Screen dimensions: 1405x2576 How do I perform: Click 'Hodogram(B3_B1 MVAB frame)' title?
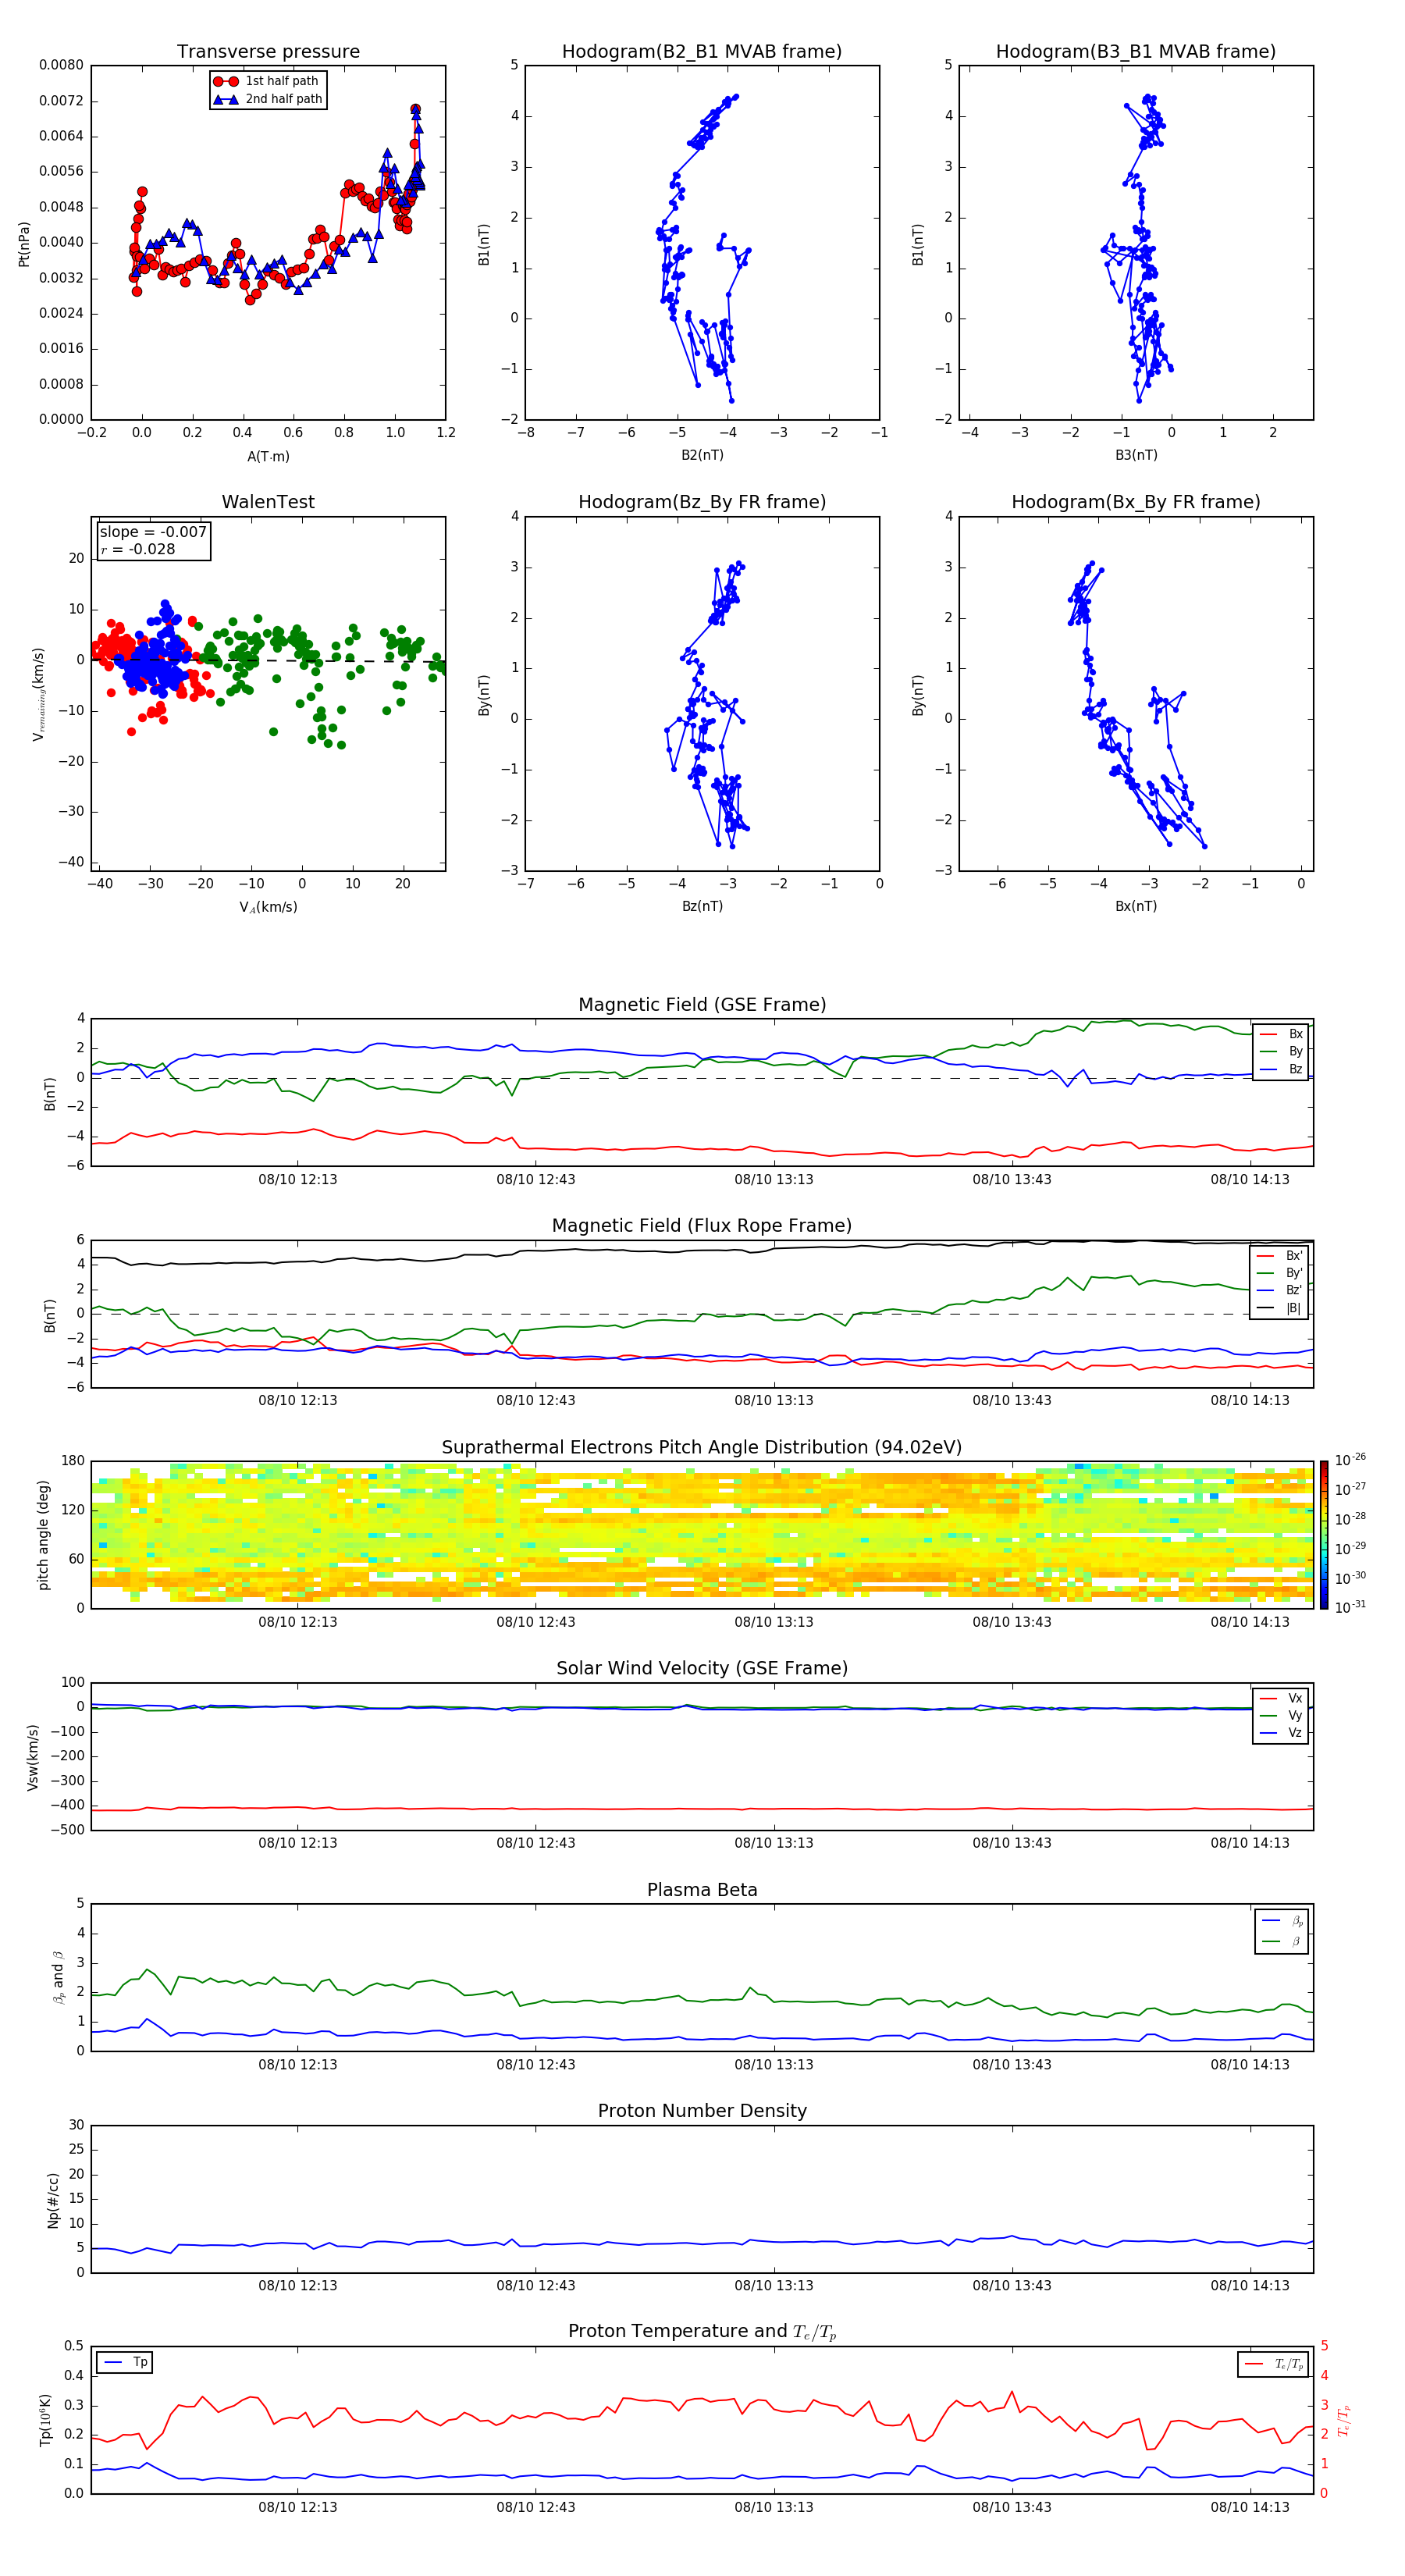click(1136, 52)
